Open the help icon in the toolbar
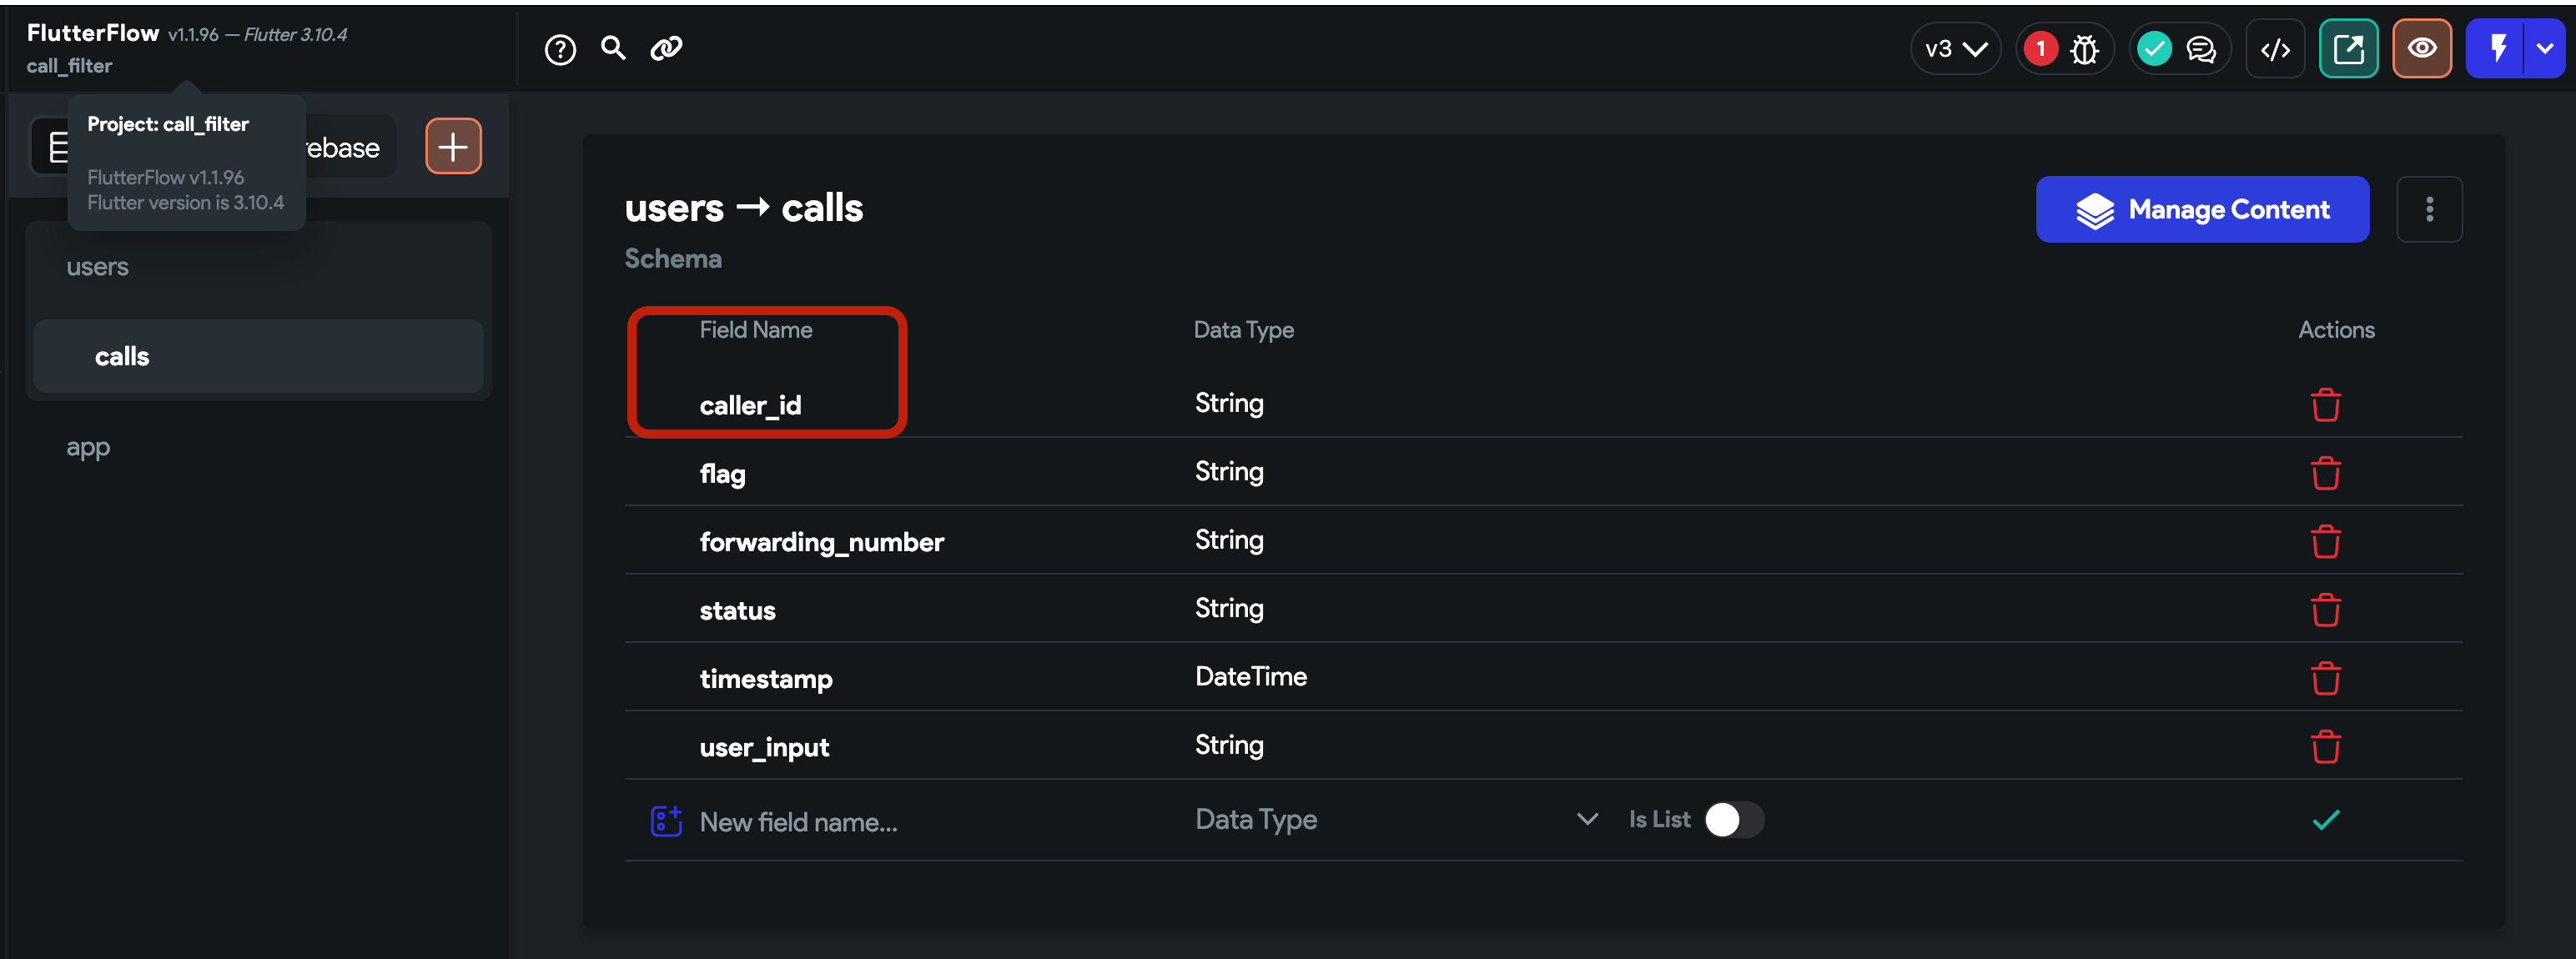 tap(561, 48)
